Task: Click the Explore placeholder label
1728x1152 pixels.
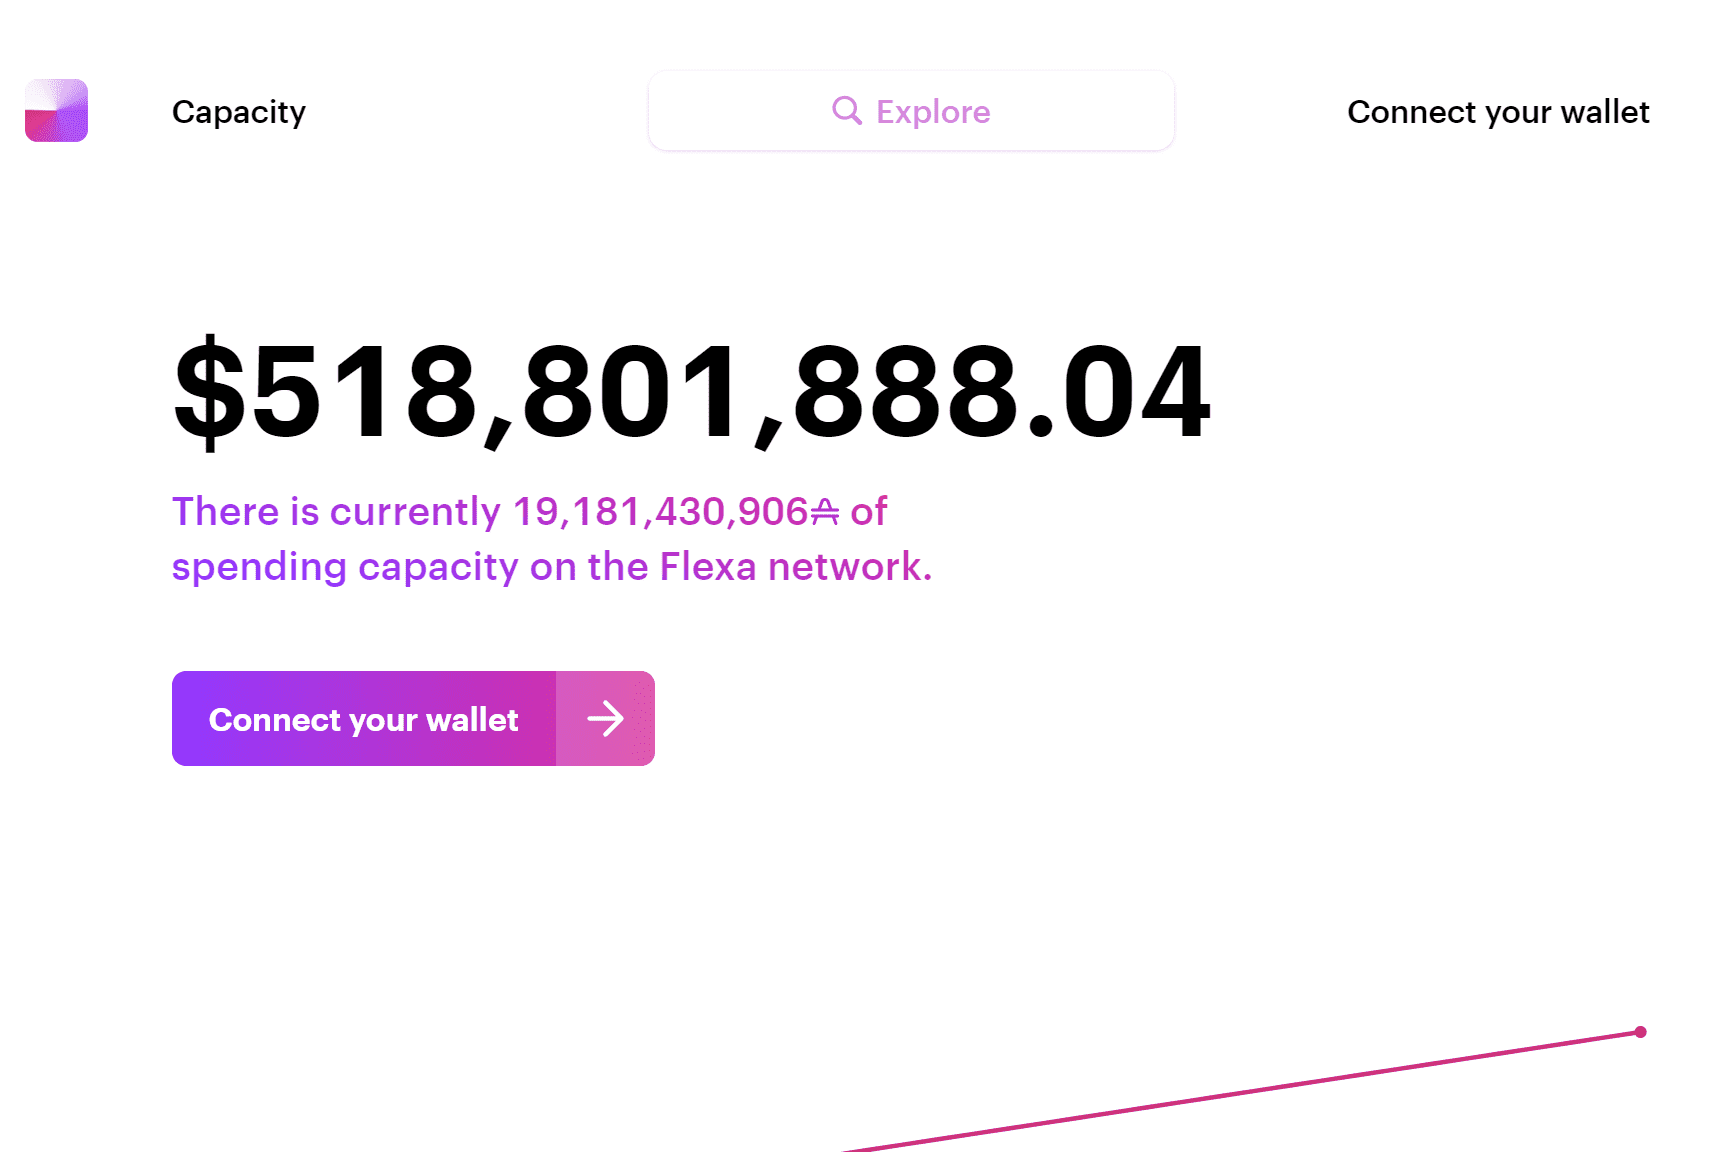Action: [x=933, y=110]
